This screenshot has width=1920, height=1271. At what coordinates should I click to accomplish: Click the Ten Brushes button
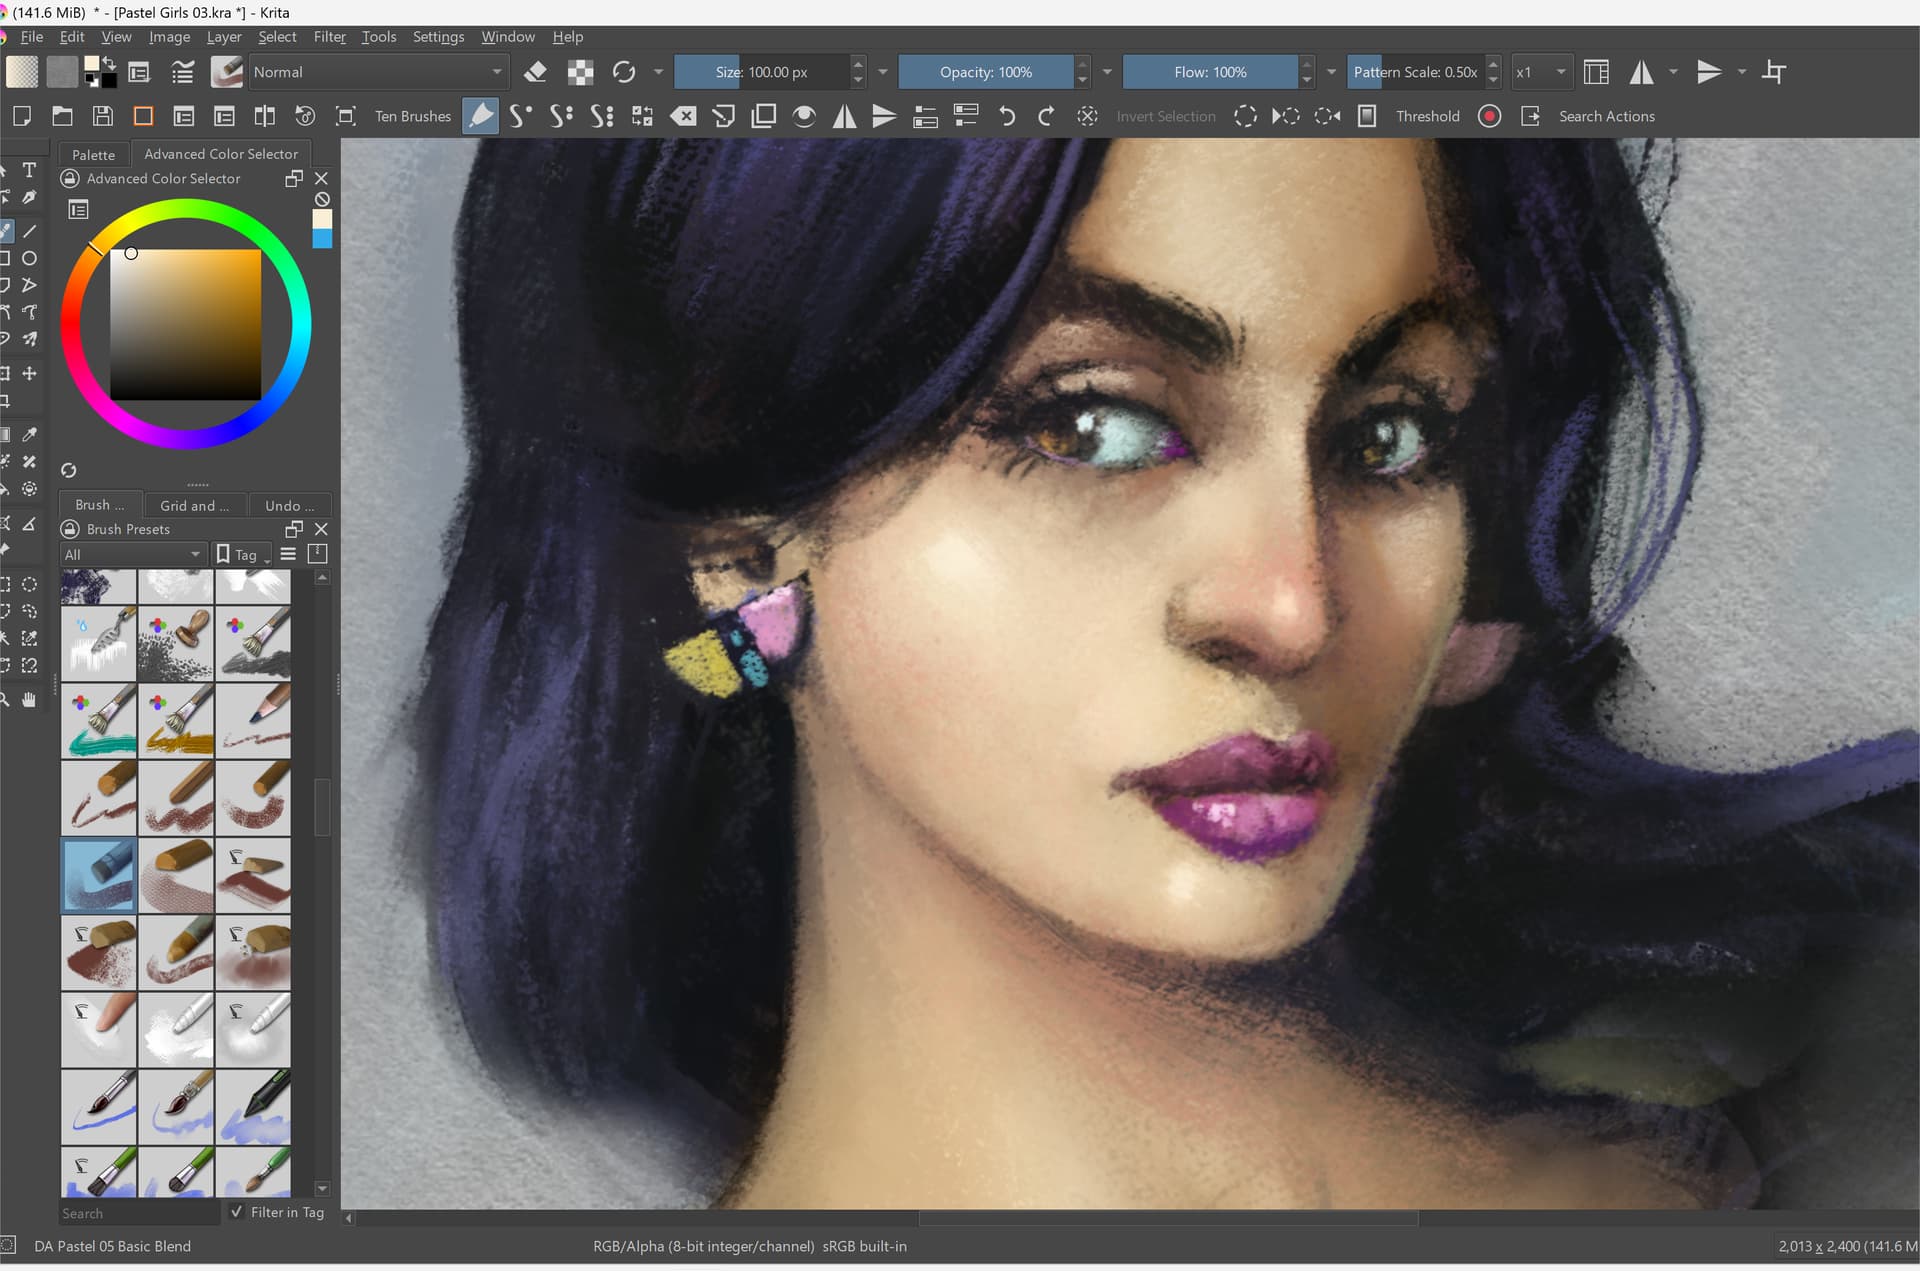[x=413, y=116]
